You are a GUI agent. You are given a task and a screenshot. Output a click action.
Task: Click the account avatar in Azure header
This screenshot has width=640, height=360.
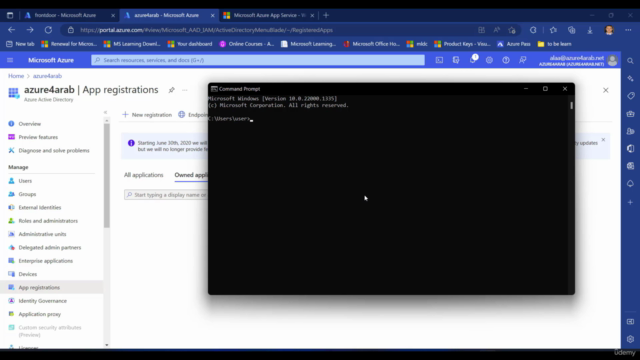(612, 60)
